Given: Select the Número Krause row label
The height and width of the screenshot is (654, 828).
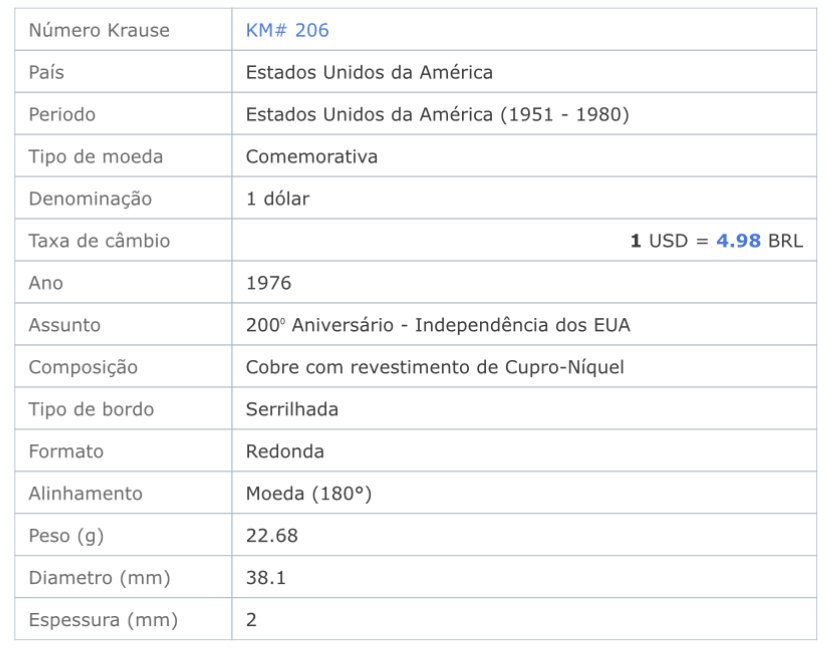Looking at the screenshot, I should click(x=99, y=30).
